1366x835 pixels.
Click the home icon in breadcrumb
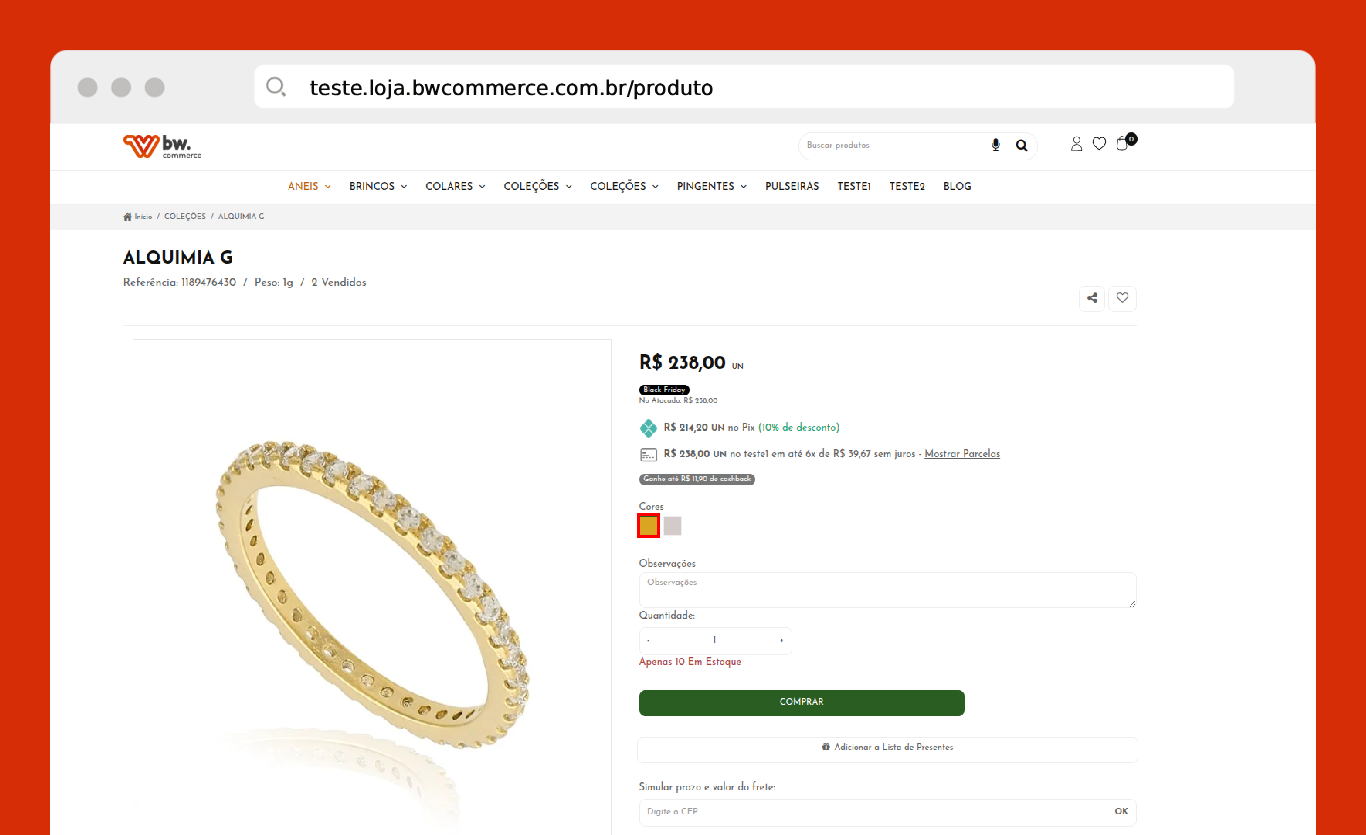128,217
